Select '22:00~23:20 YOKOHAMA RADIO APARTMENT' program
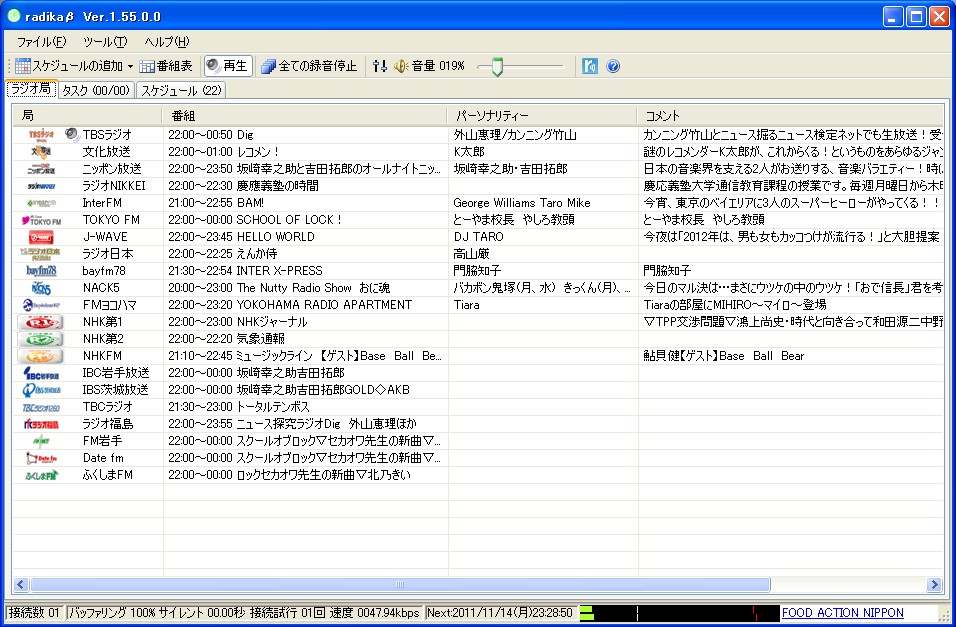Screen dimensions: 956x627 coord(290,305)
